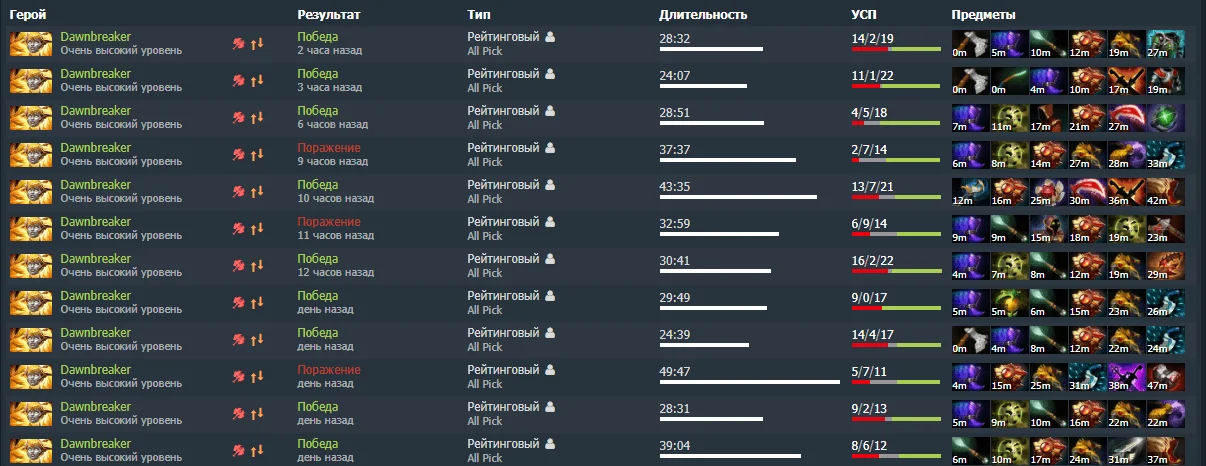Click the Dawnbreaker hero link in the 10 часов назад row

pos(95,185)
